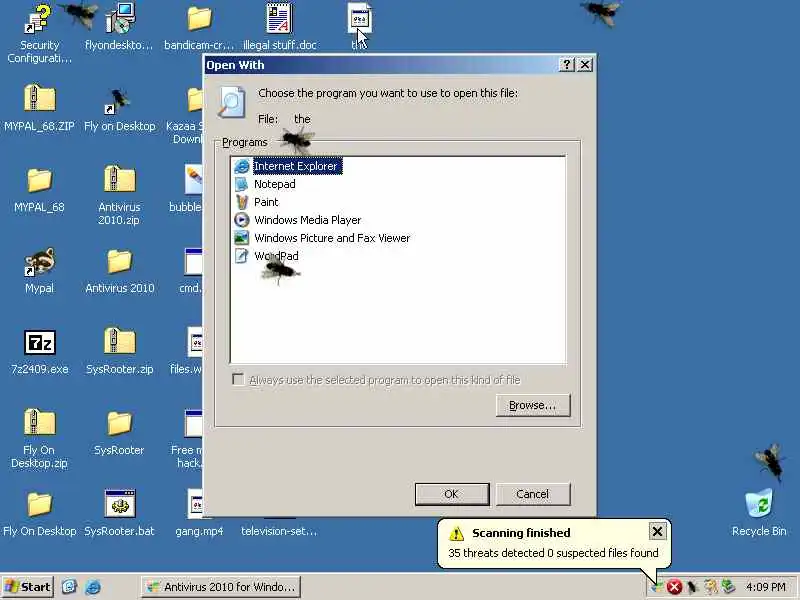
Task: Click the taskbar clock showing 4:09 PM
Action: [x=766, y=587]
